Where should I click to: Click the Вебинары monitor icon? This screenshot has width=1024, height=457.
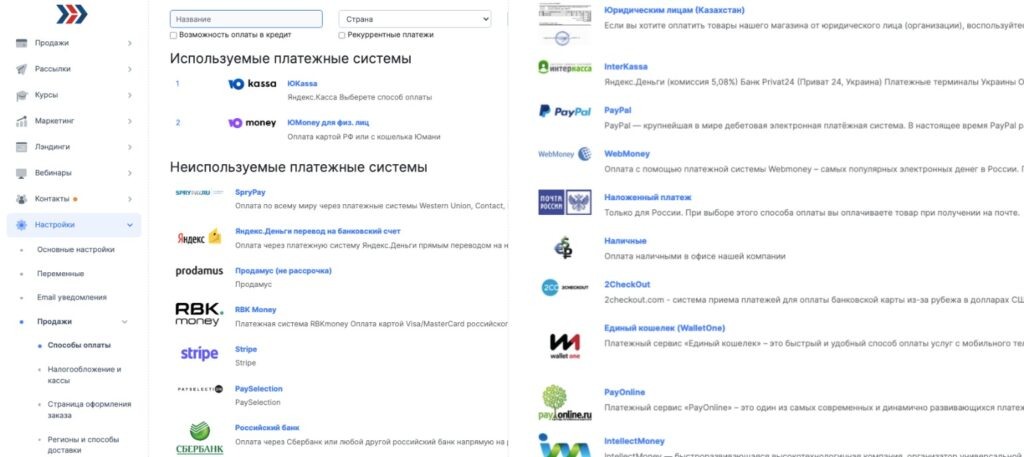click(22, 173)
